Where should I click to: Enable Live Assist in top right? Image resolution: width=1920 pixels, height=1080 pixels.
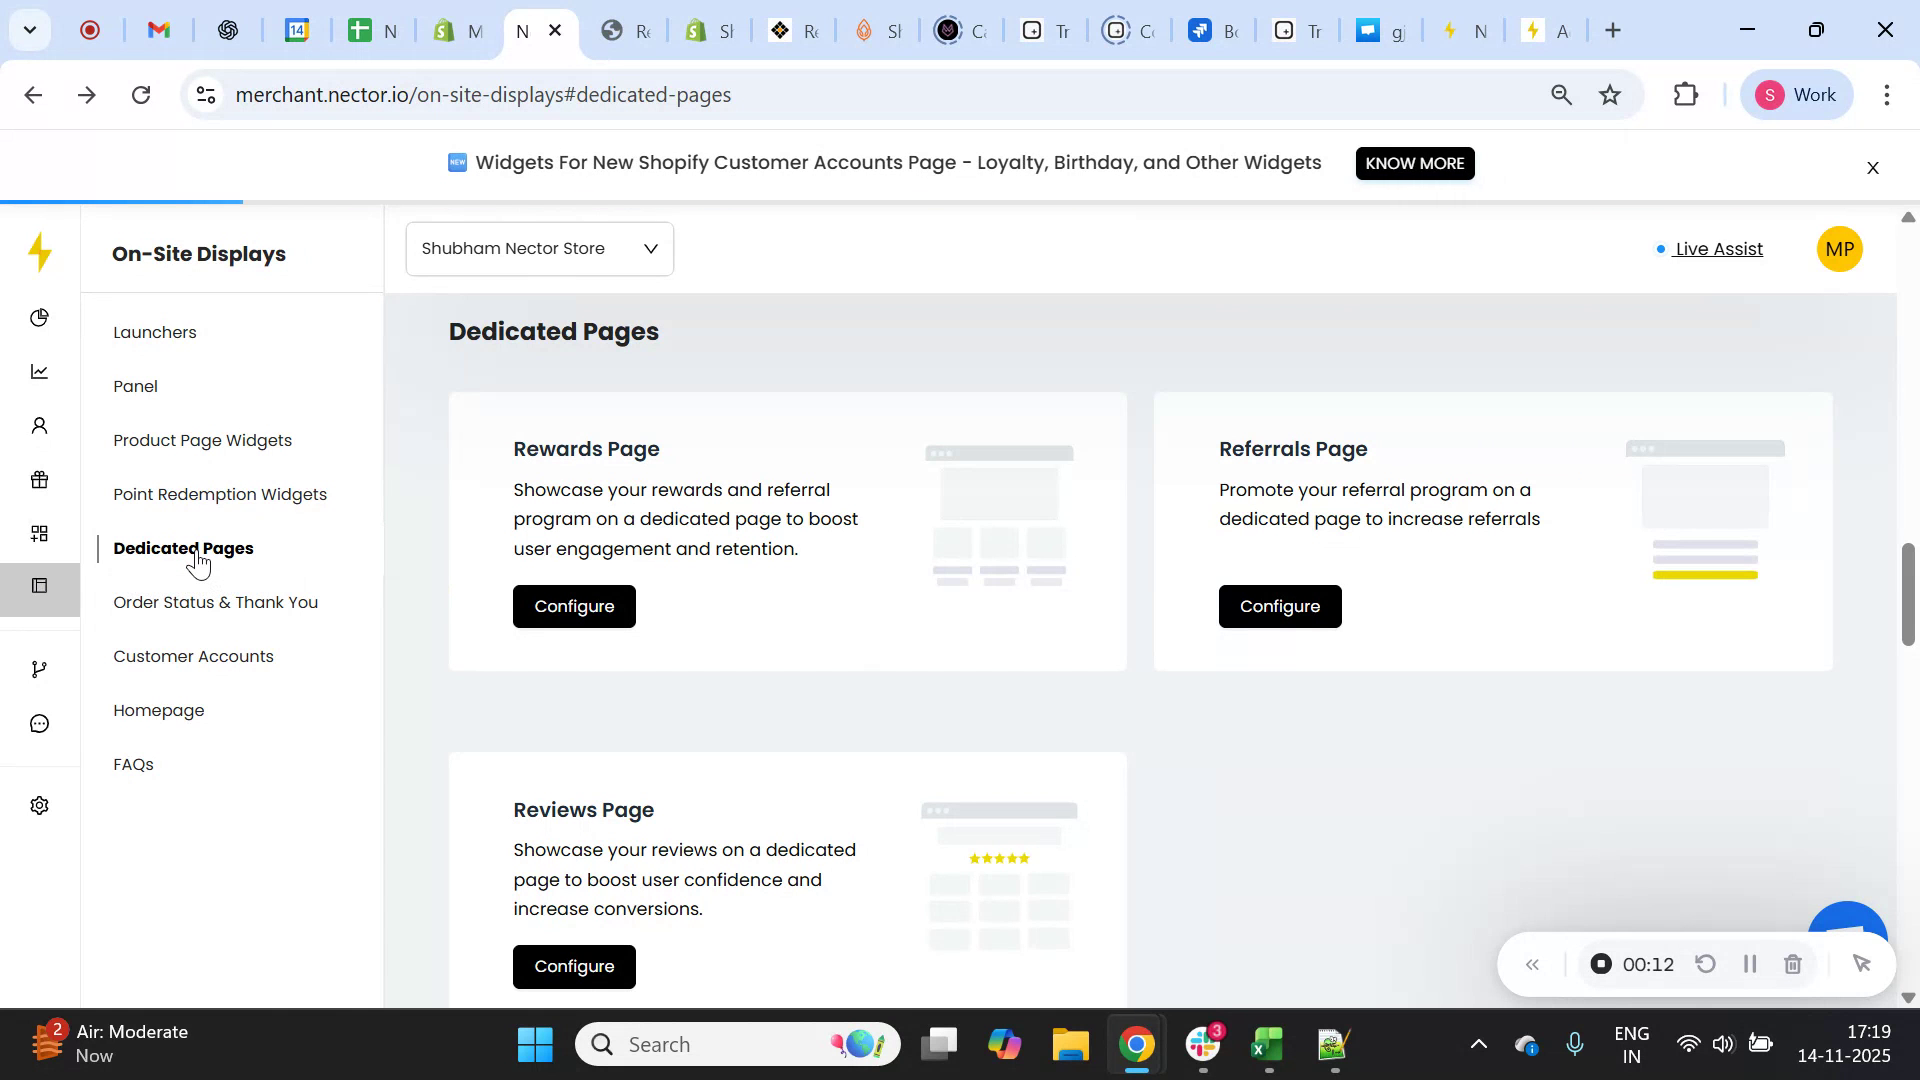(x=1717, y=249)
